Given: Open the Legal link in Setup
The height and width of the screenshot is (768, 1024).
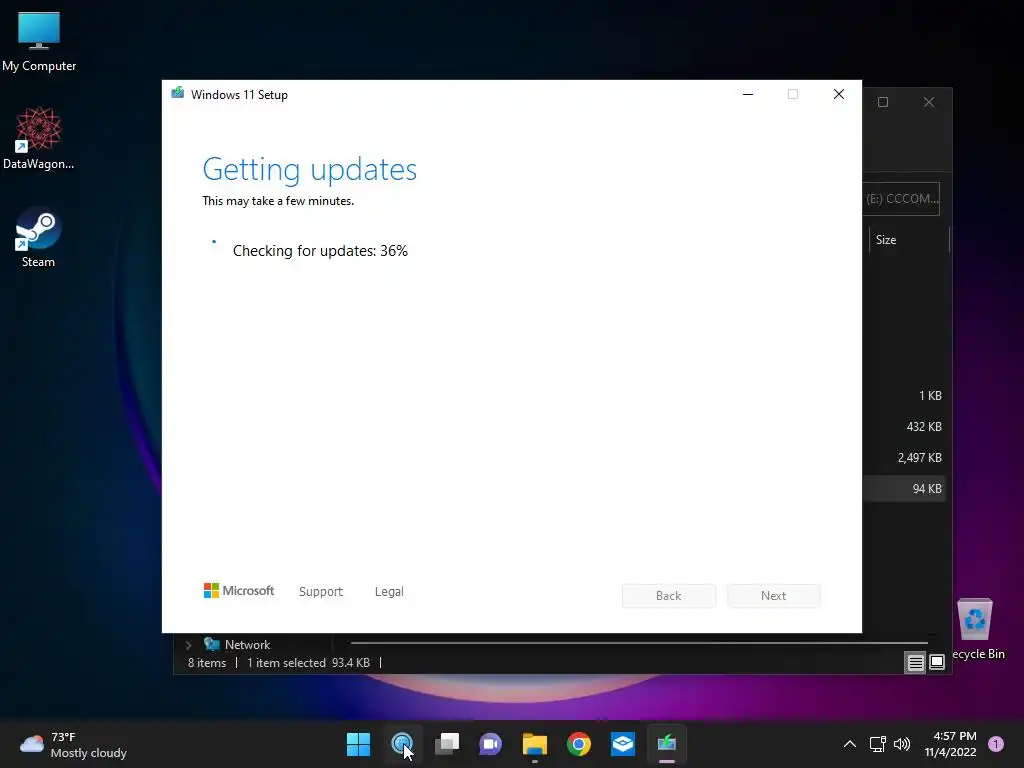Looking at the screenshot, I should coord(389,592).
